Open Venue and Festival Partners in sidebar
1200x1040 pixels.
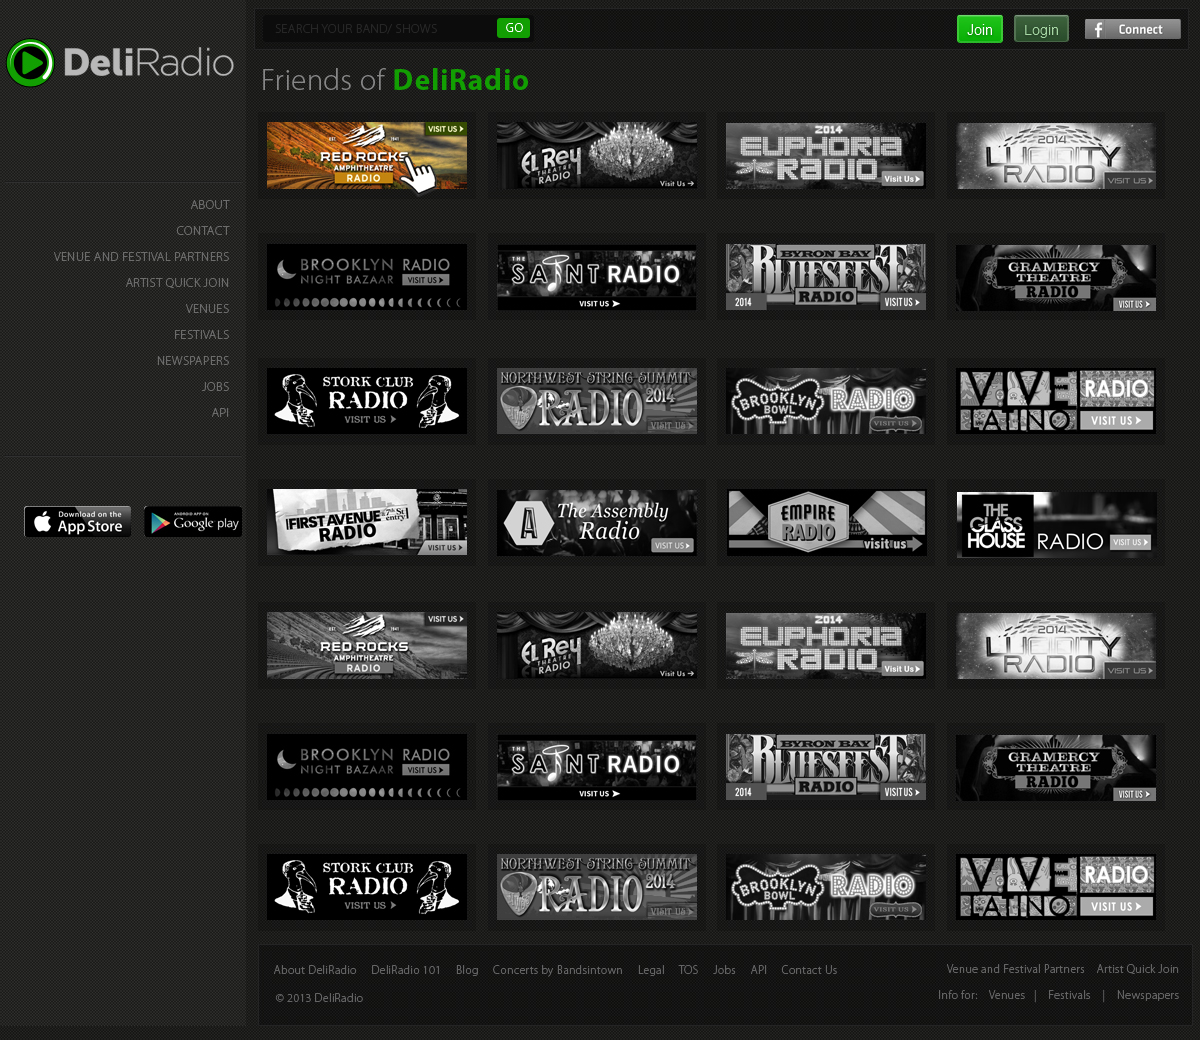[141, 256]
